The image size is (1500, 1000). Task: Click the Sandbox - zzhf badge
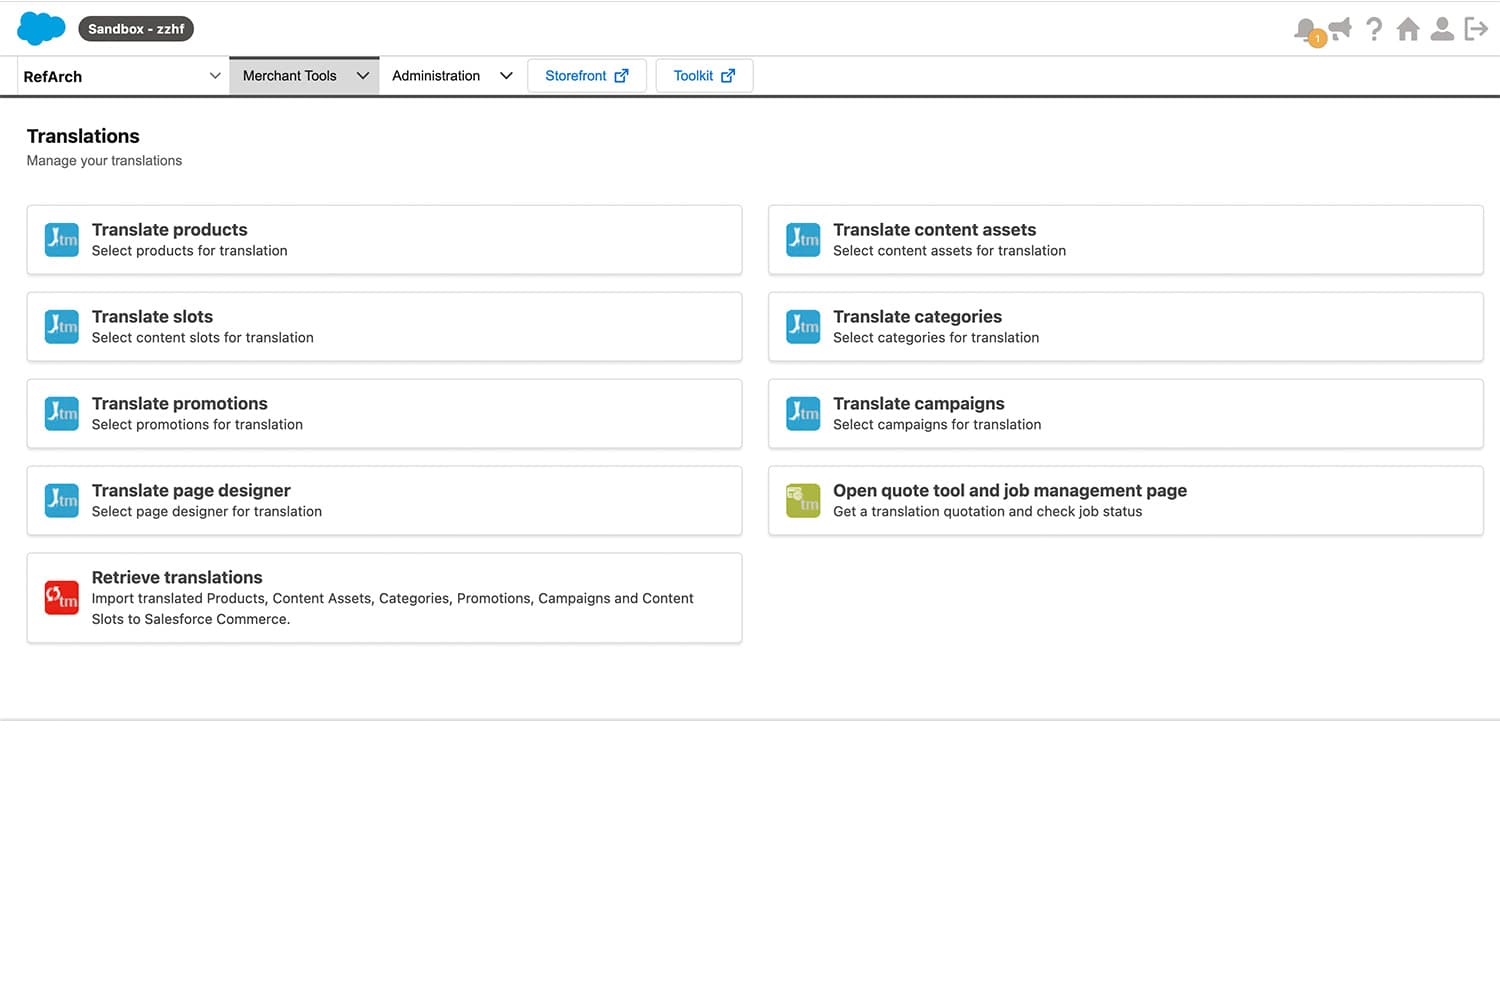(136, 29)
